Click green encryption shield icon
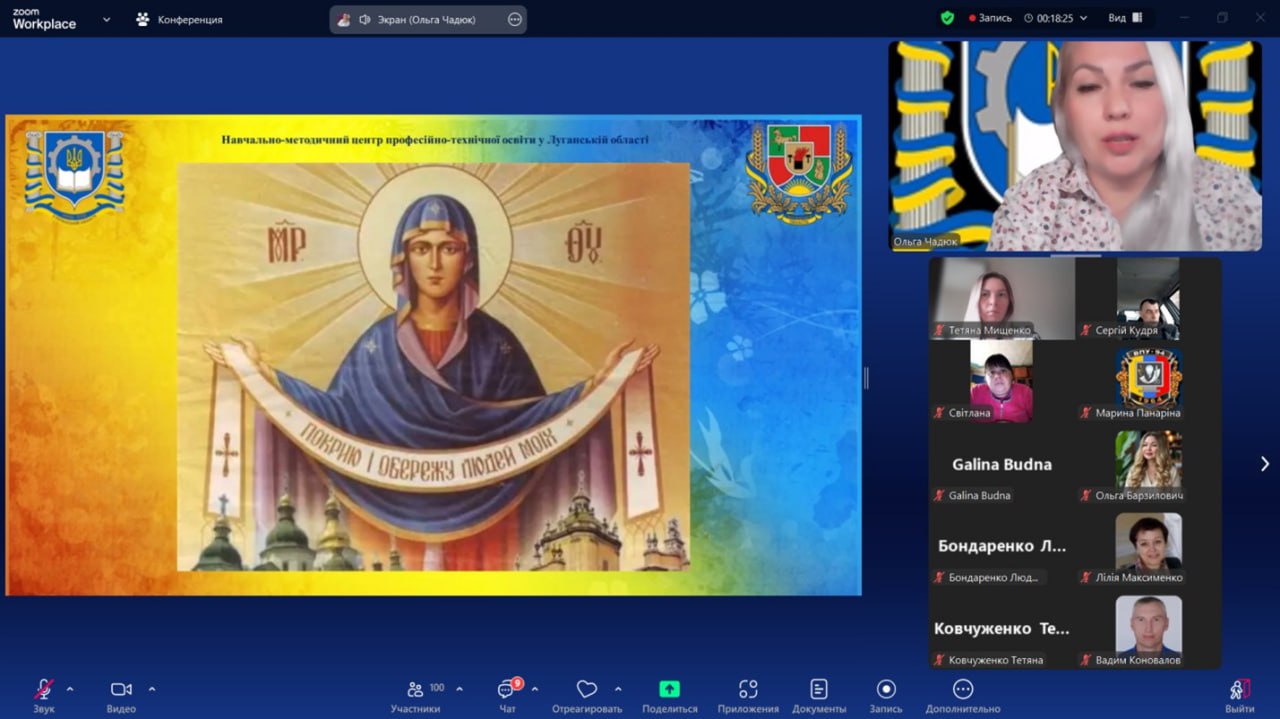 (x=947, y=18)
